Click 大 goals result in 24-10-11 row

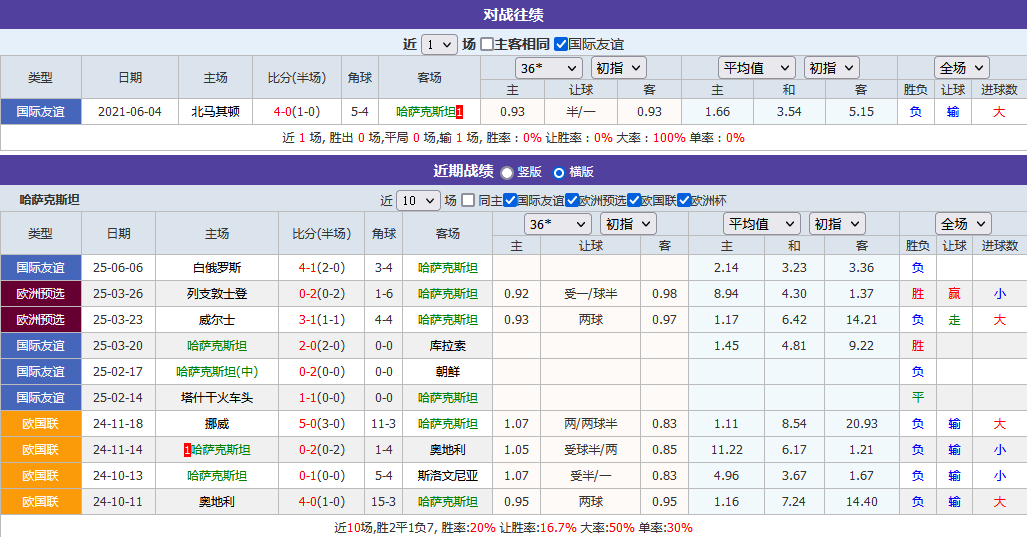pyautogui.click(x=999, y=502)
